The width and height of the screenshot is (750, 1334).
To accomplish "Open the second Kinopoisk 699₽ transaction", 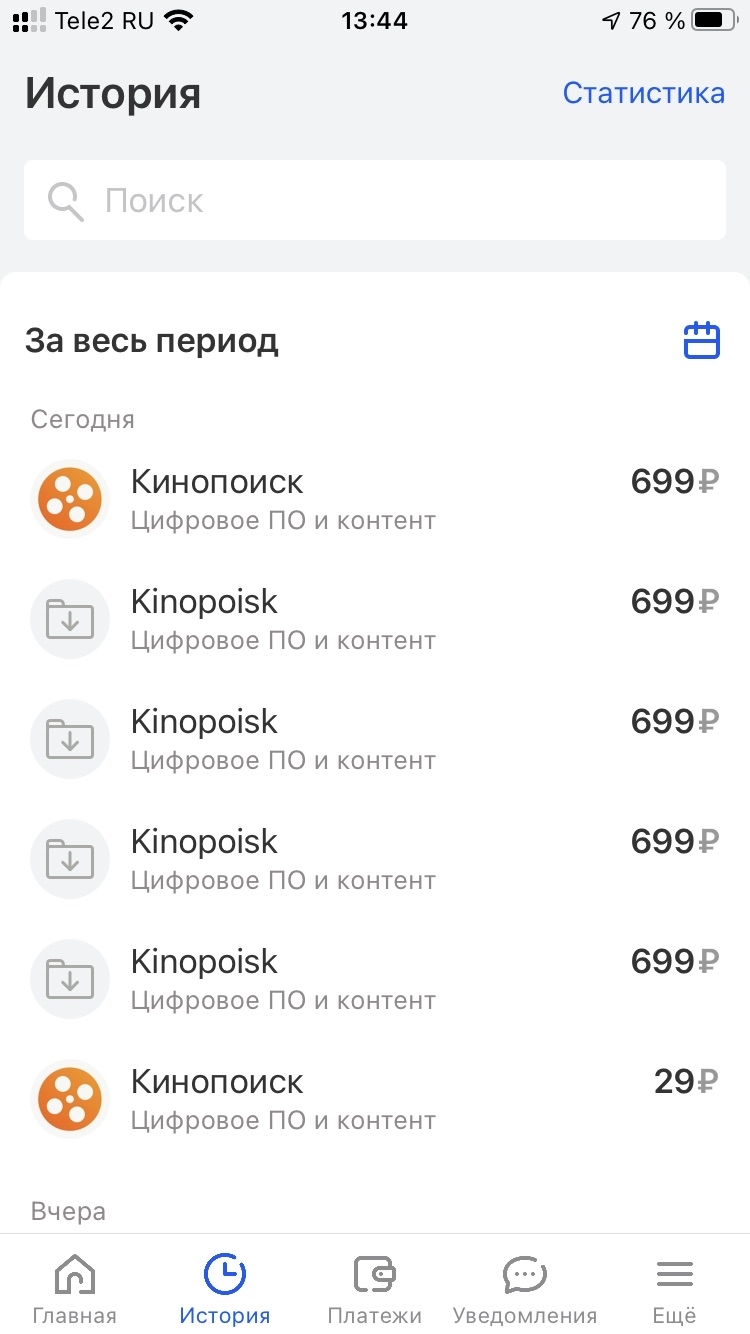I will pyautogui.click(x=375, y=739).
